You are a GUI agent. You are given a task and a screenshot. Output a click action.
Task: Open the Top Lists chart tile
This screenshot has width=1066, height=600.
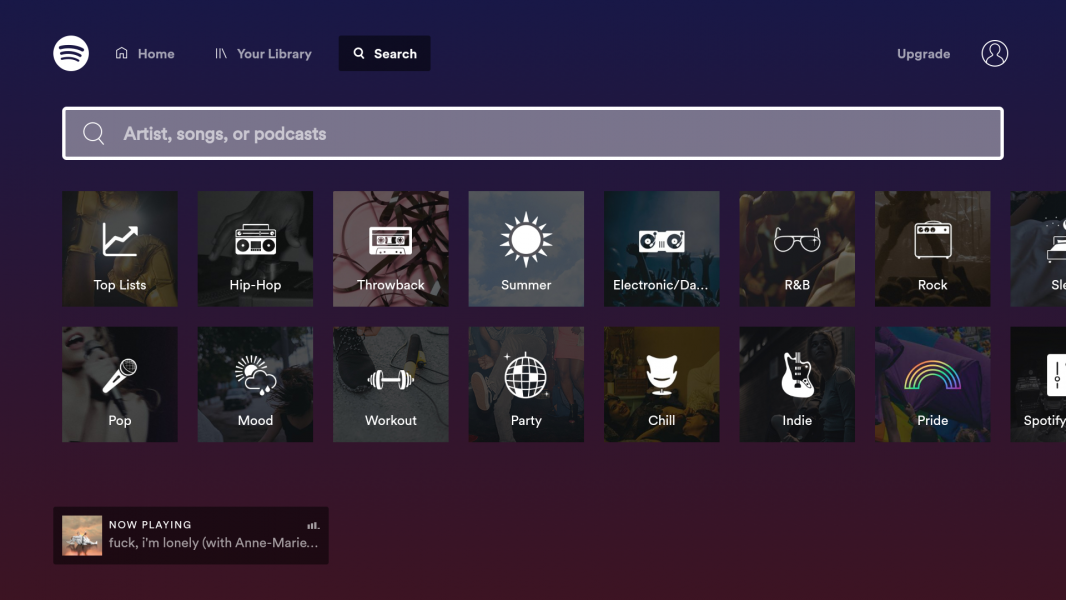[120, 249]
